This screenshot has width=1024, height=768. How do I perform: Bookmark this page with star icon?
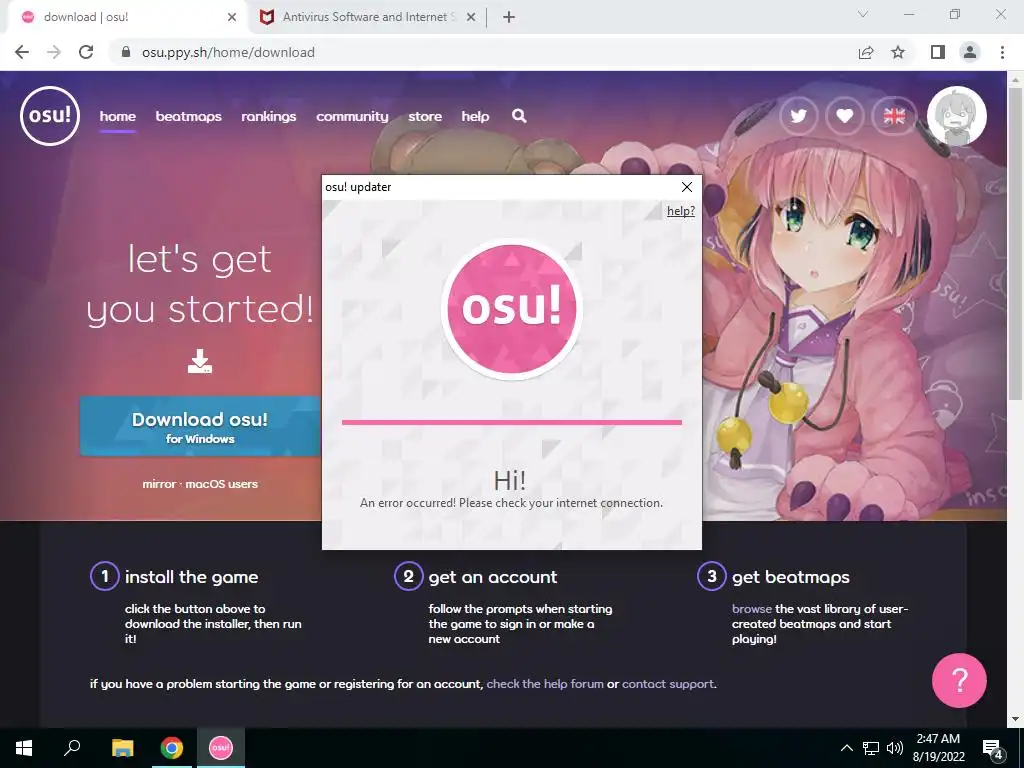click(x=898, y=52)
